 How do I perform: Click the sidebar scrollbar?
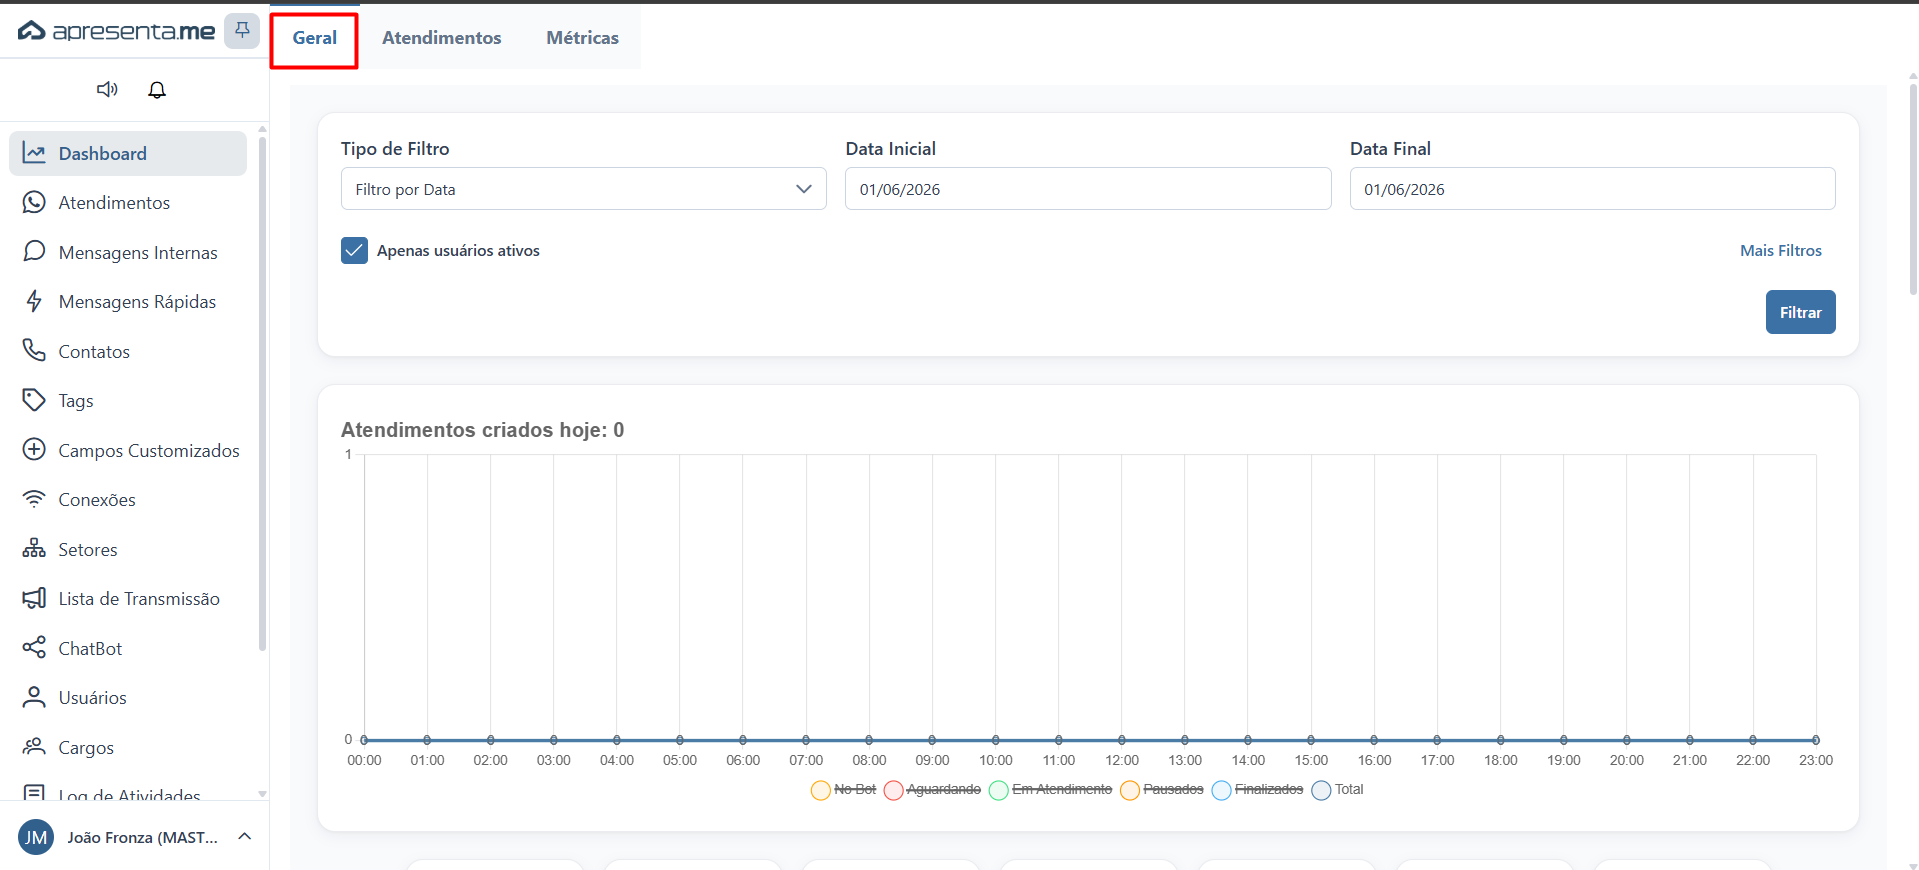click(x=262, y=393)
